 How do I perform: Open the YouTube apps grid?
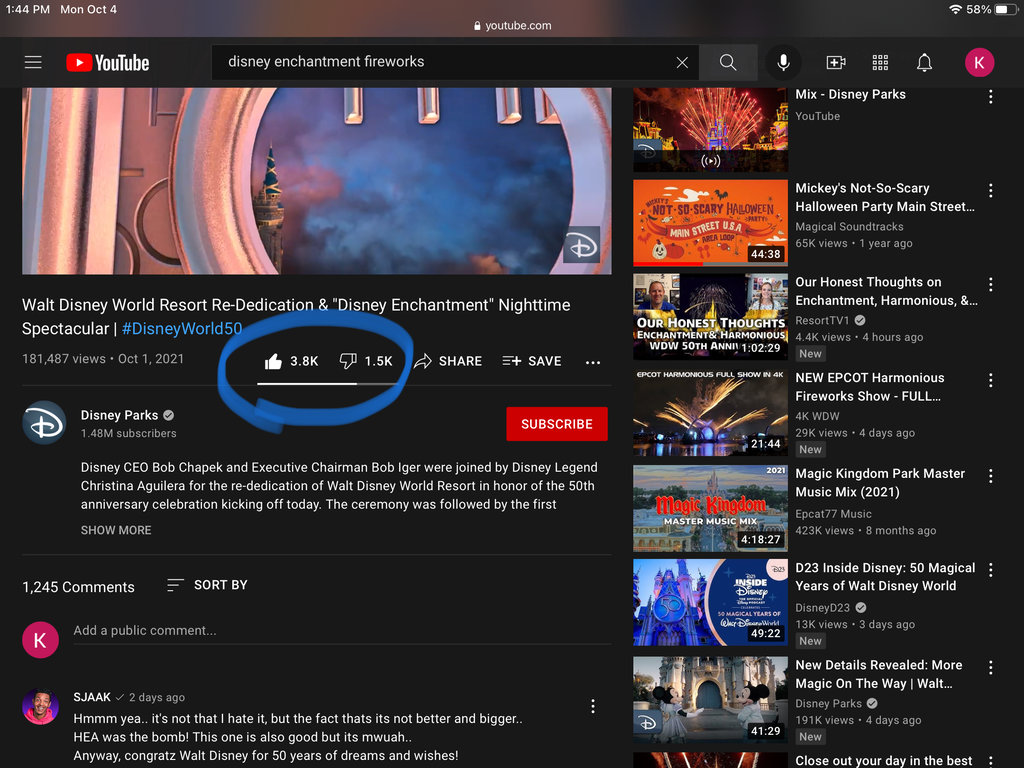tap(880, 62)
